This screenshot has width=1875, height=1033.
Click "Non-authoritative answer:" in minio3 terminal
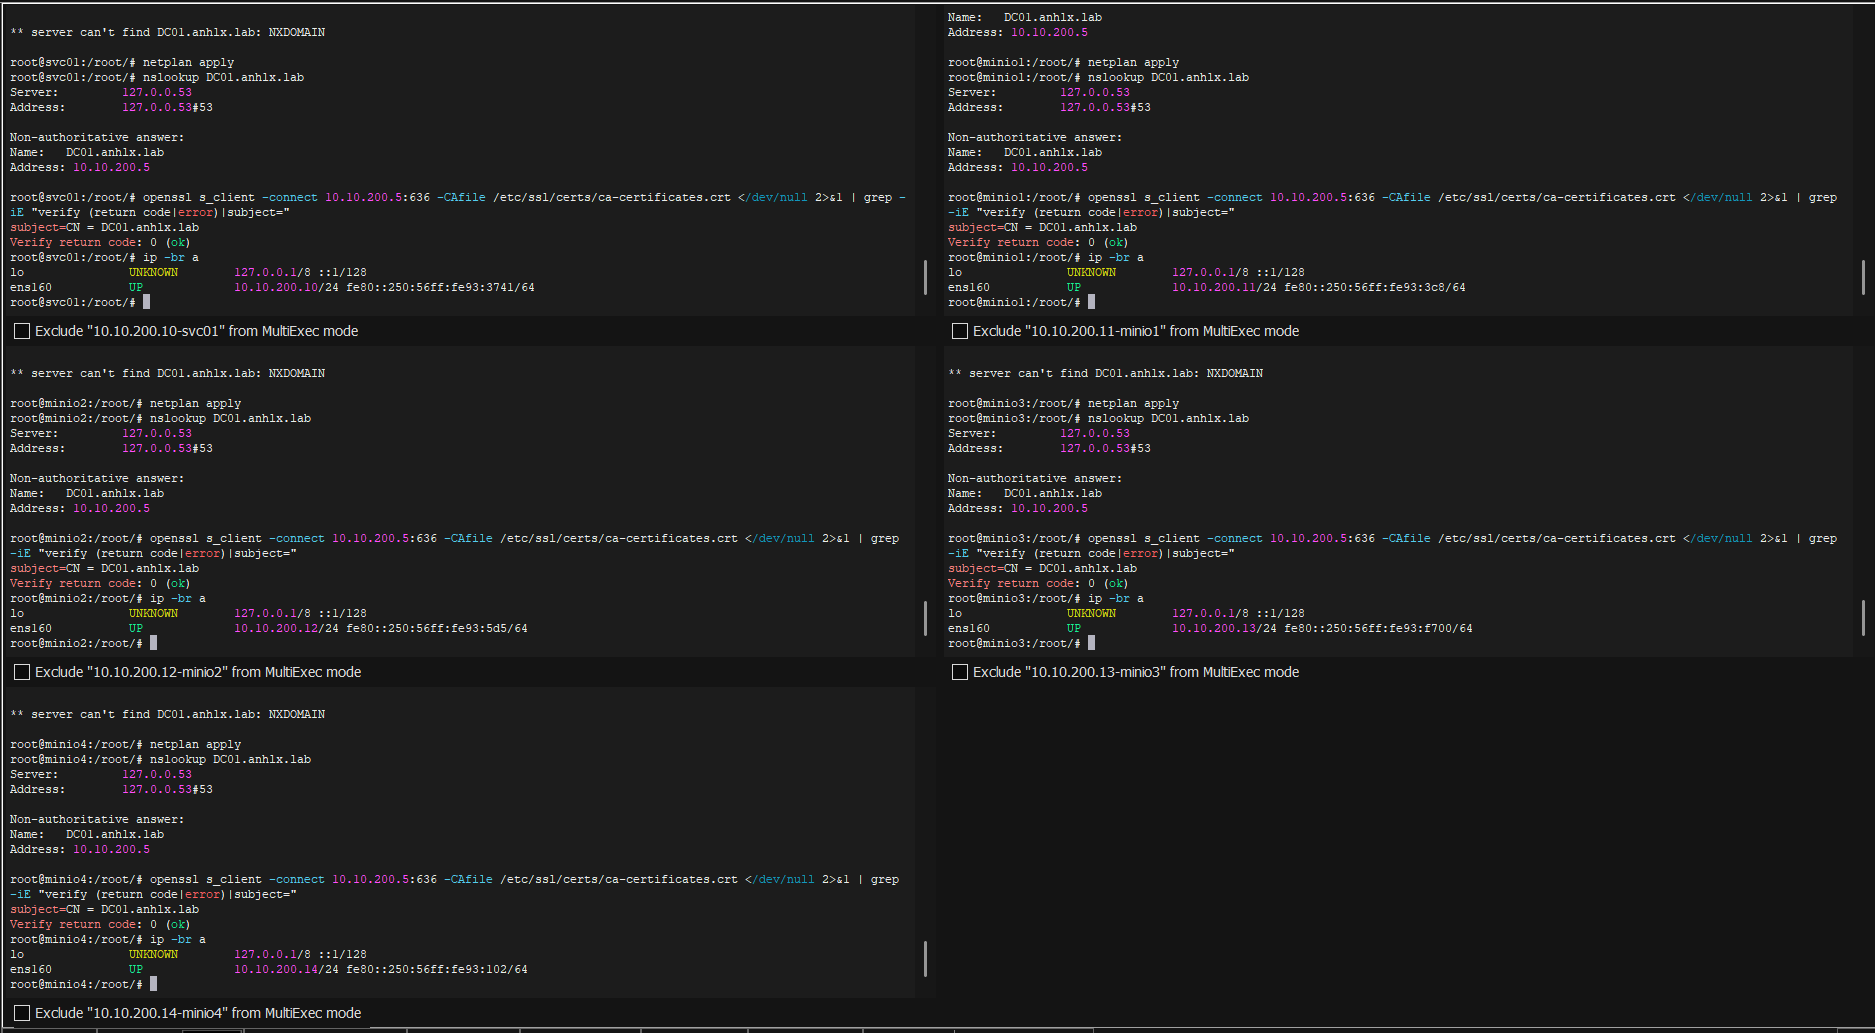[1035, 479]
